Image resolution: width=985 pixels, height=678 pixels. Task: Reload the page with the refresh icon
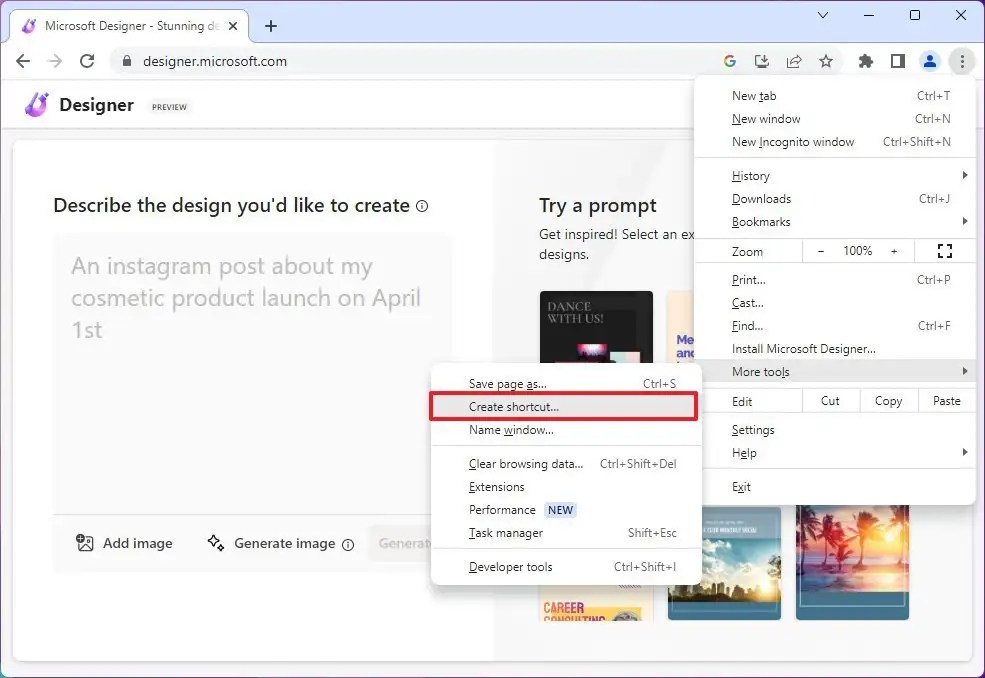click(x=87, y=61)
